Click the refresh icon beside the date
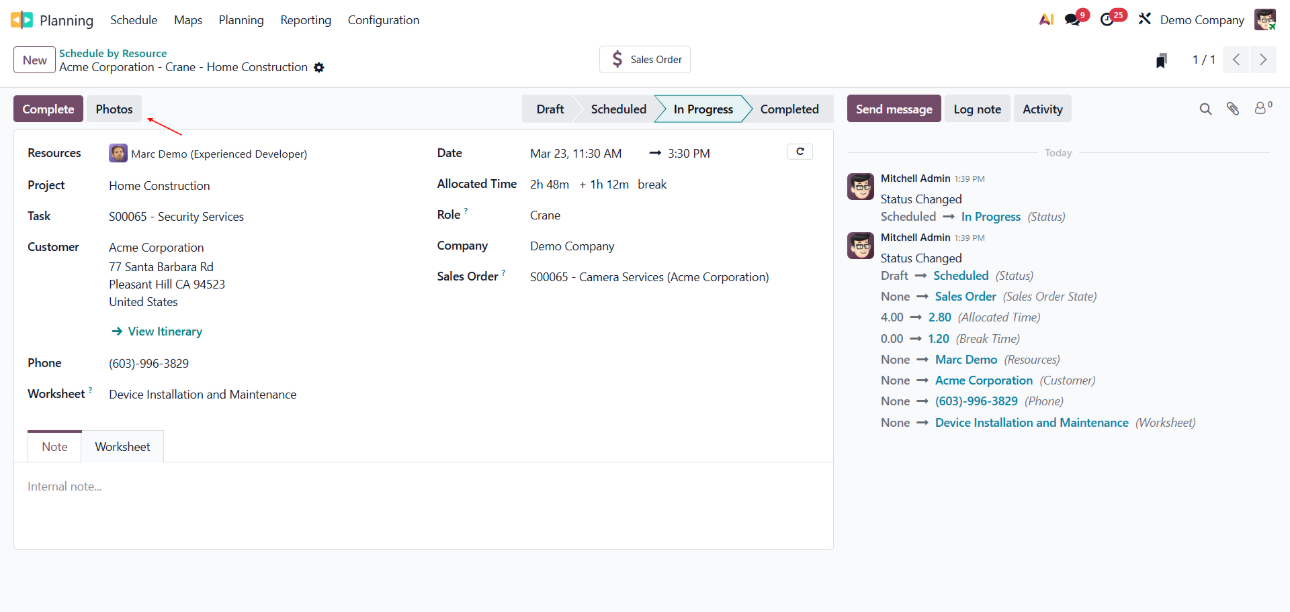 click(800, 152)
